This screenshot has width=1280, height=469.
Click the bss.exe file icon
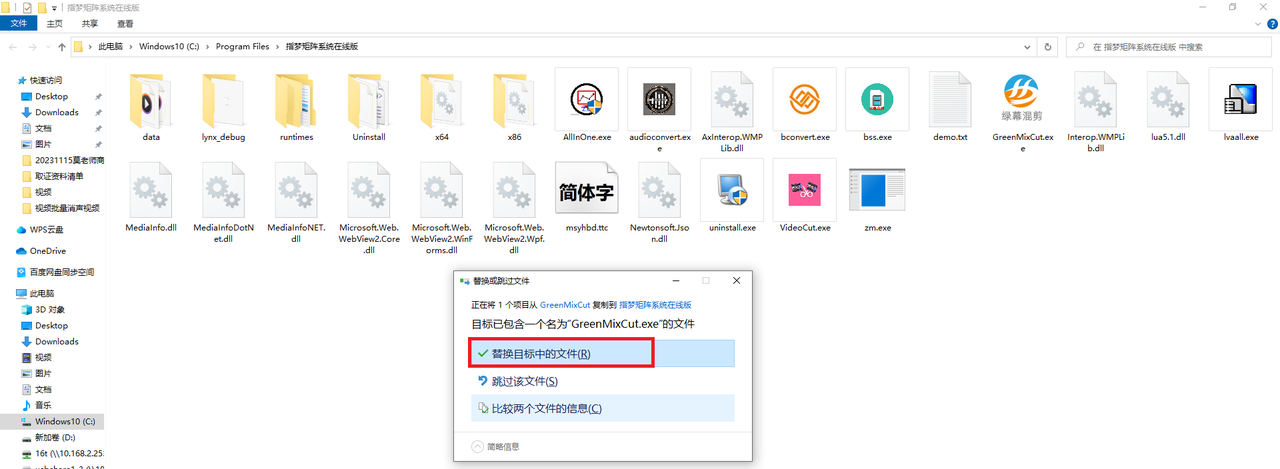coord(876,100)
